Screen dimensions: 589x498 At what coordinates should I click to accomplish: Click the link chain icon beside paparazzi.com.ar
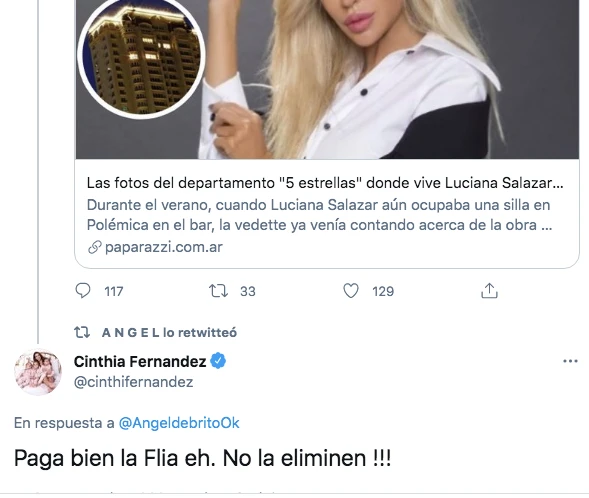coord(95,247)
